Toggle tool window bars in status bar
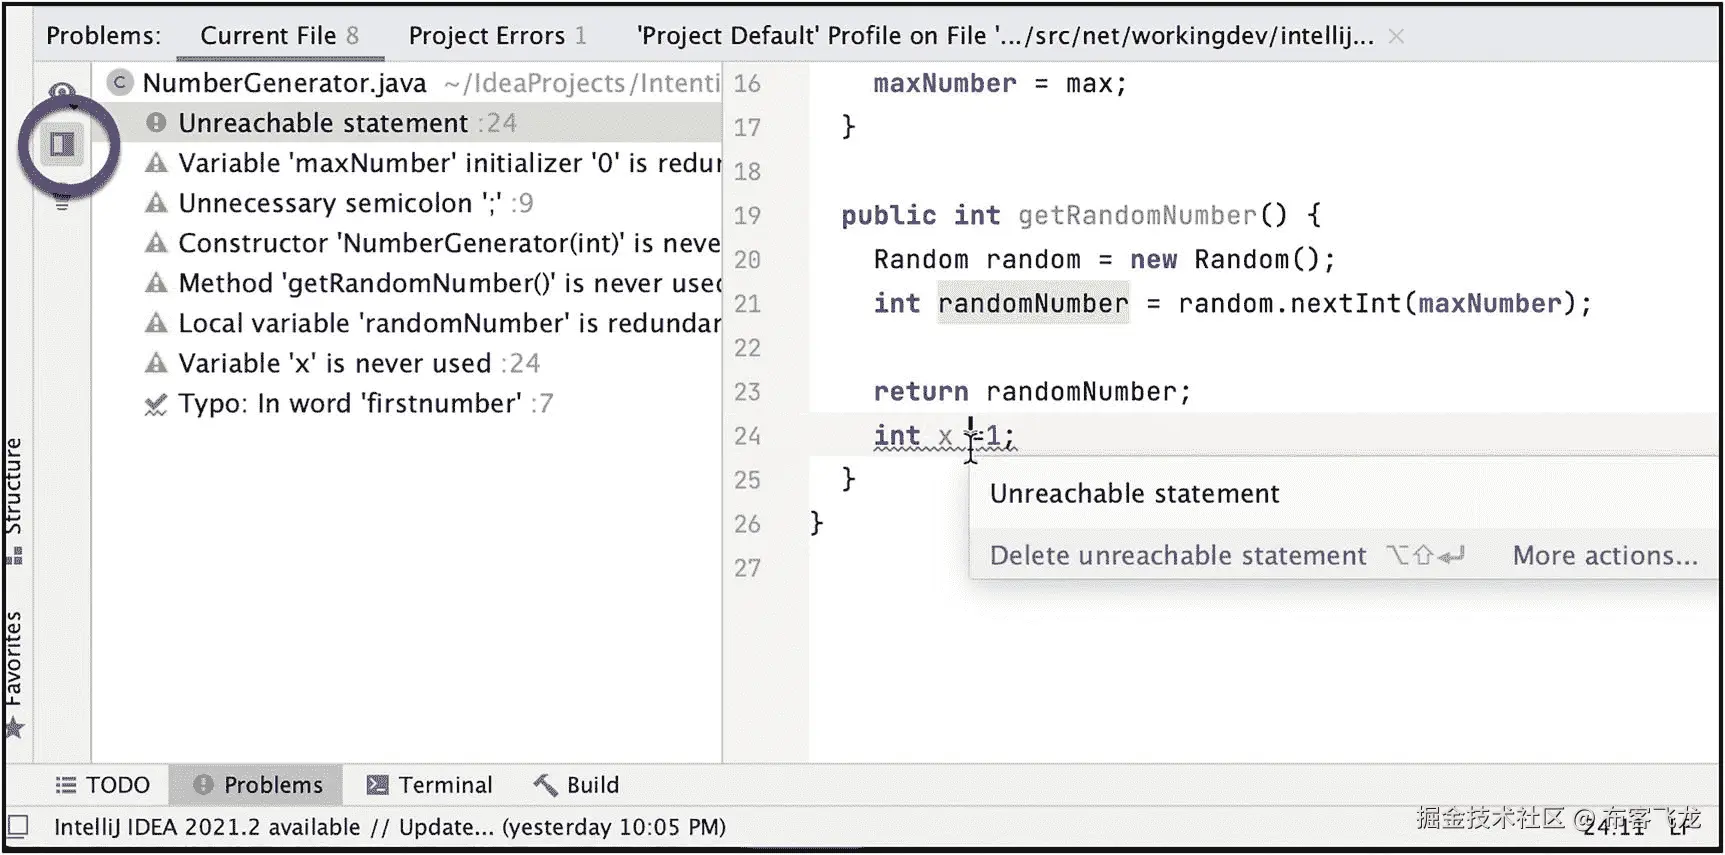The width and height of the screenshot is (1725, 855). 18,827
